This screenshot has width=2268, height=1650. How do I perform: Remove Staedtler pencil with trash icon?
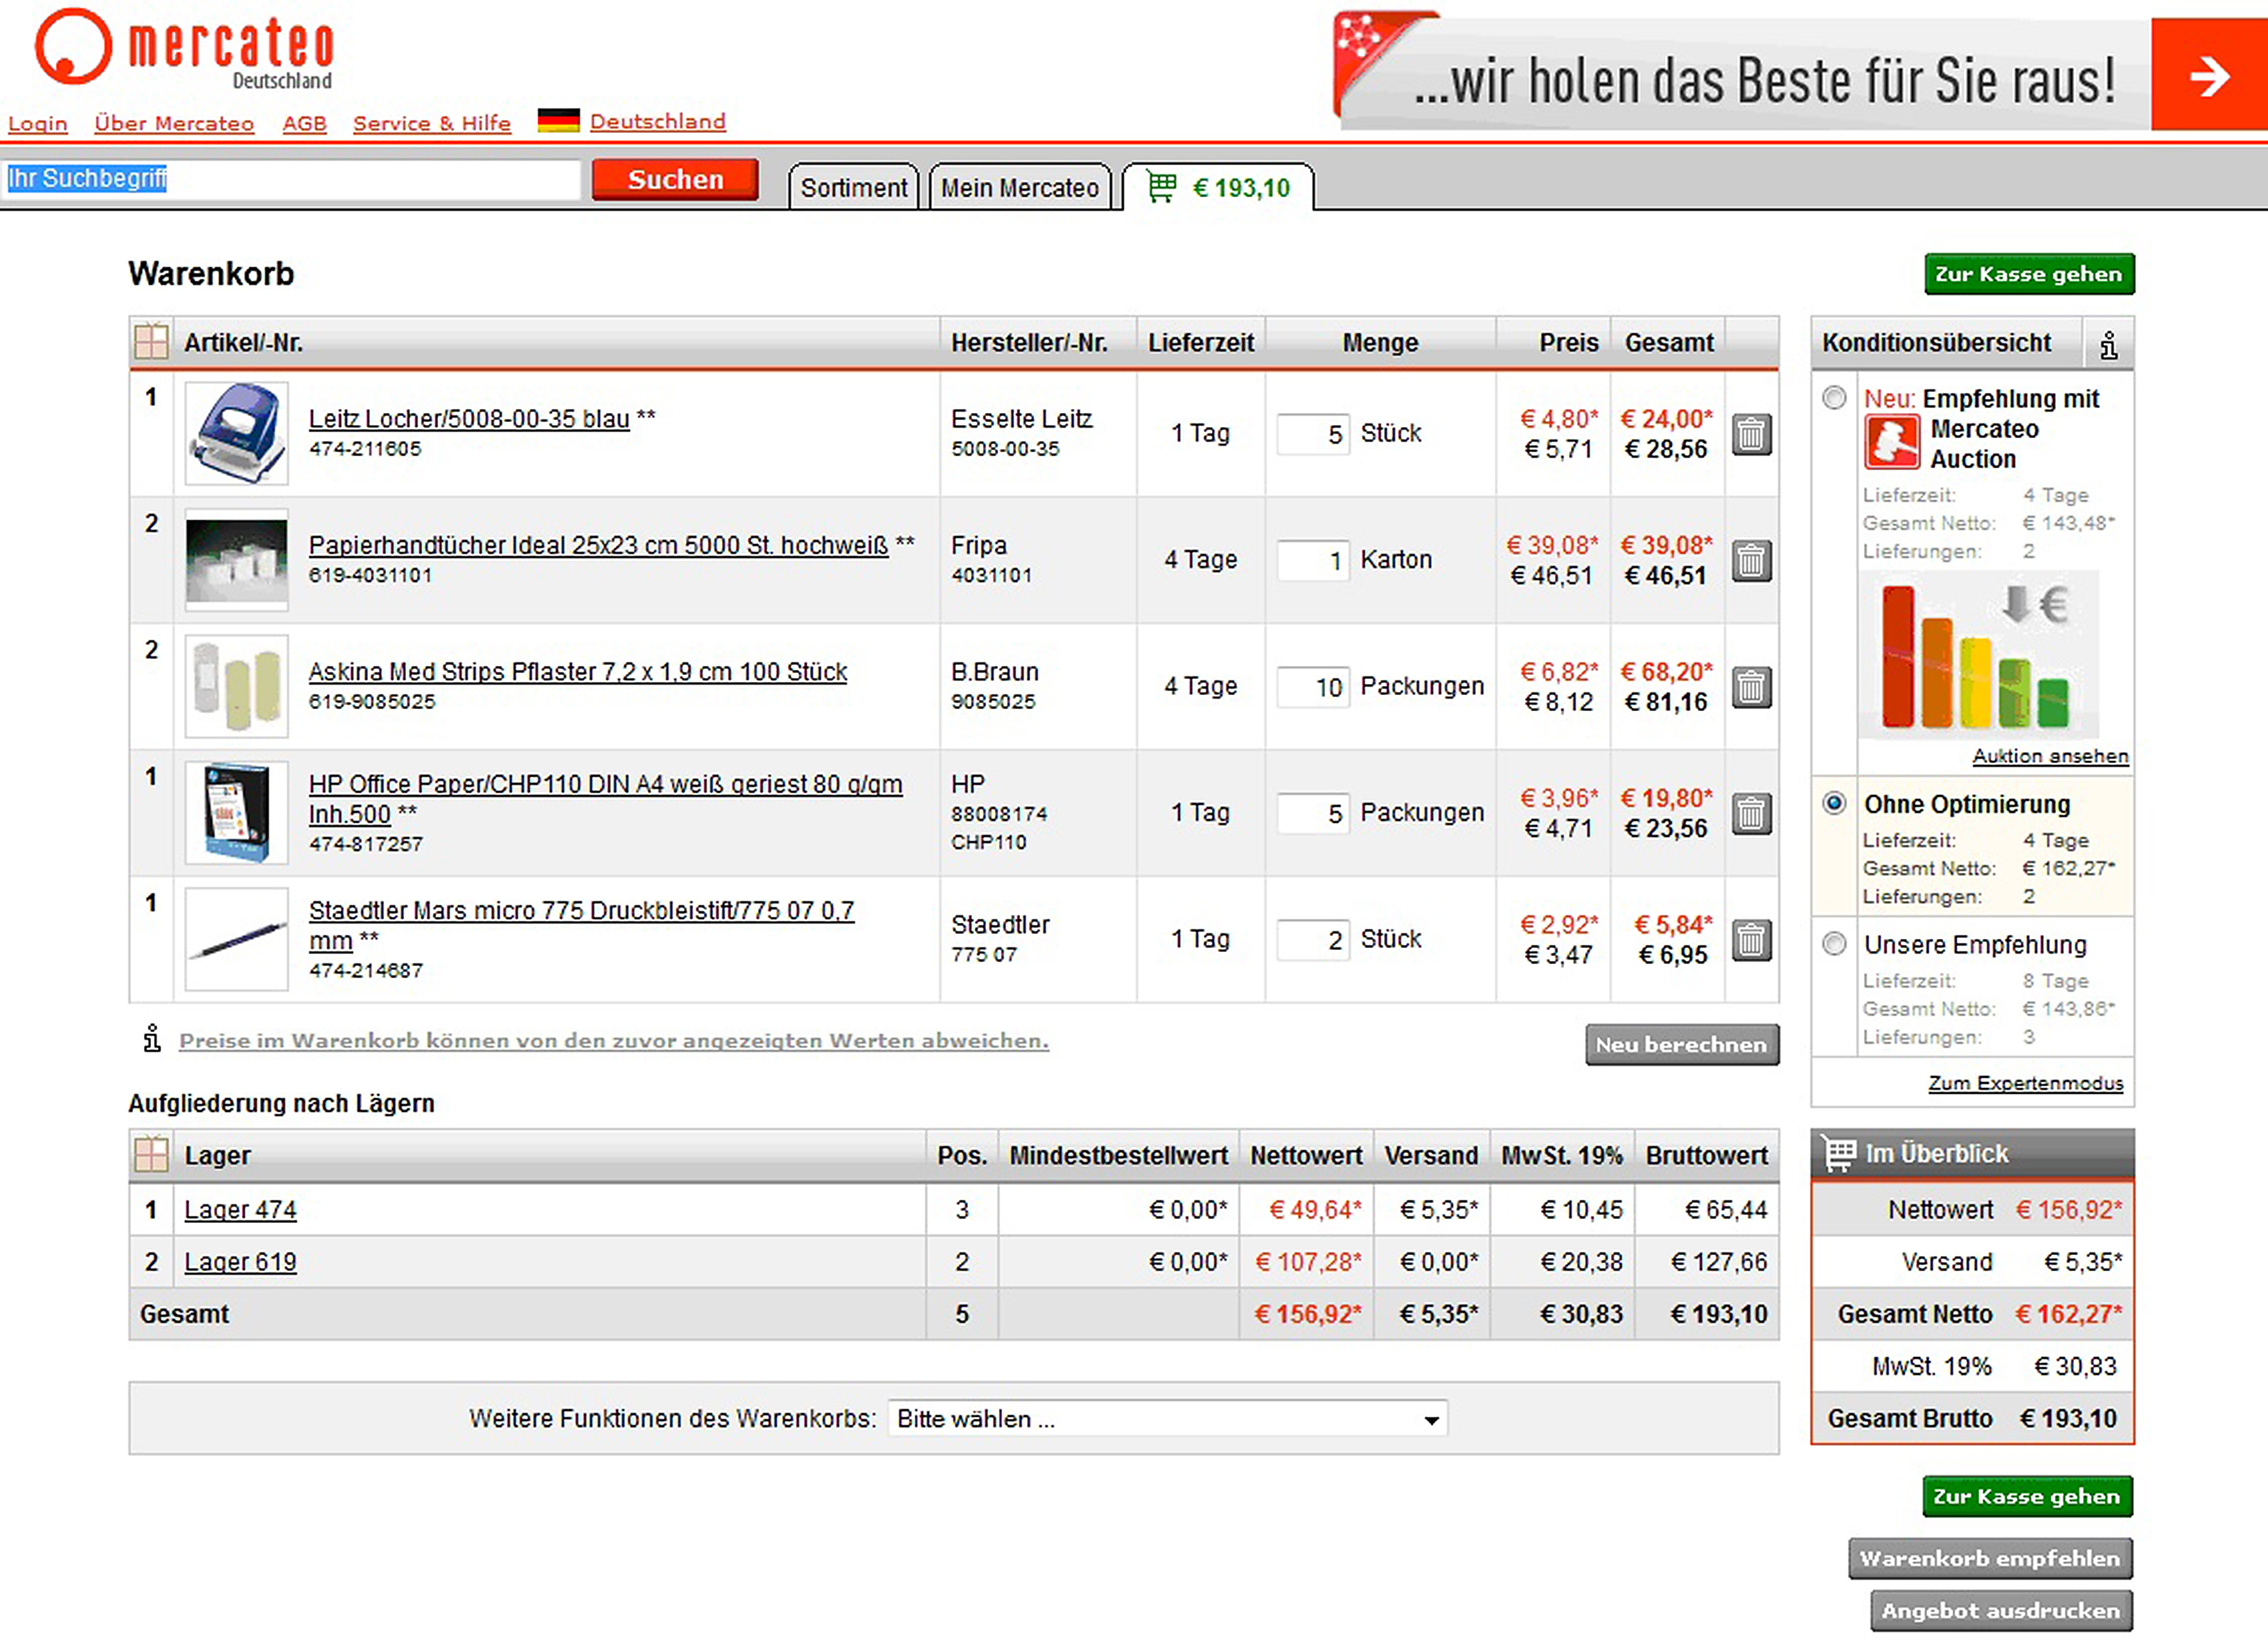(x=1751, y=940)
